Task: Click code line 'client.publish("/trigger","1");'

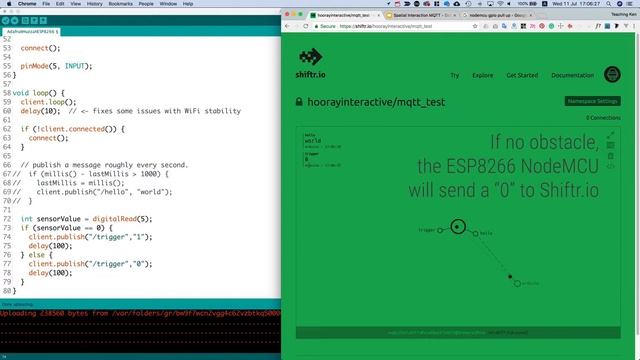Action: pos(90,237)
